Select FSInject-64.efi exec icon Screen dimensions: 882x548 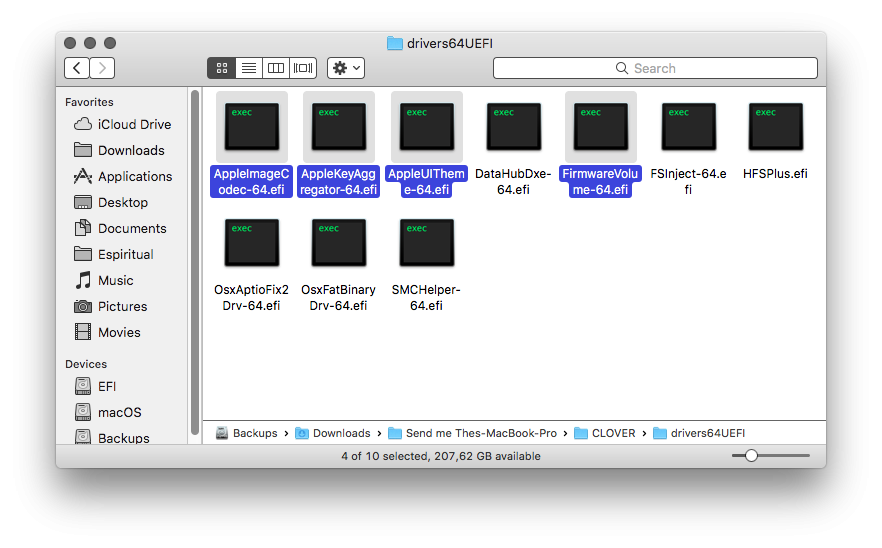coord(688,127)
